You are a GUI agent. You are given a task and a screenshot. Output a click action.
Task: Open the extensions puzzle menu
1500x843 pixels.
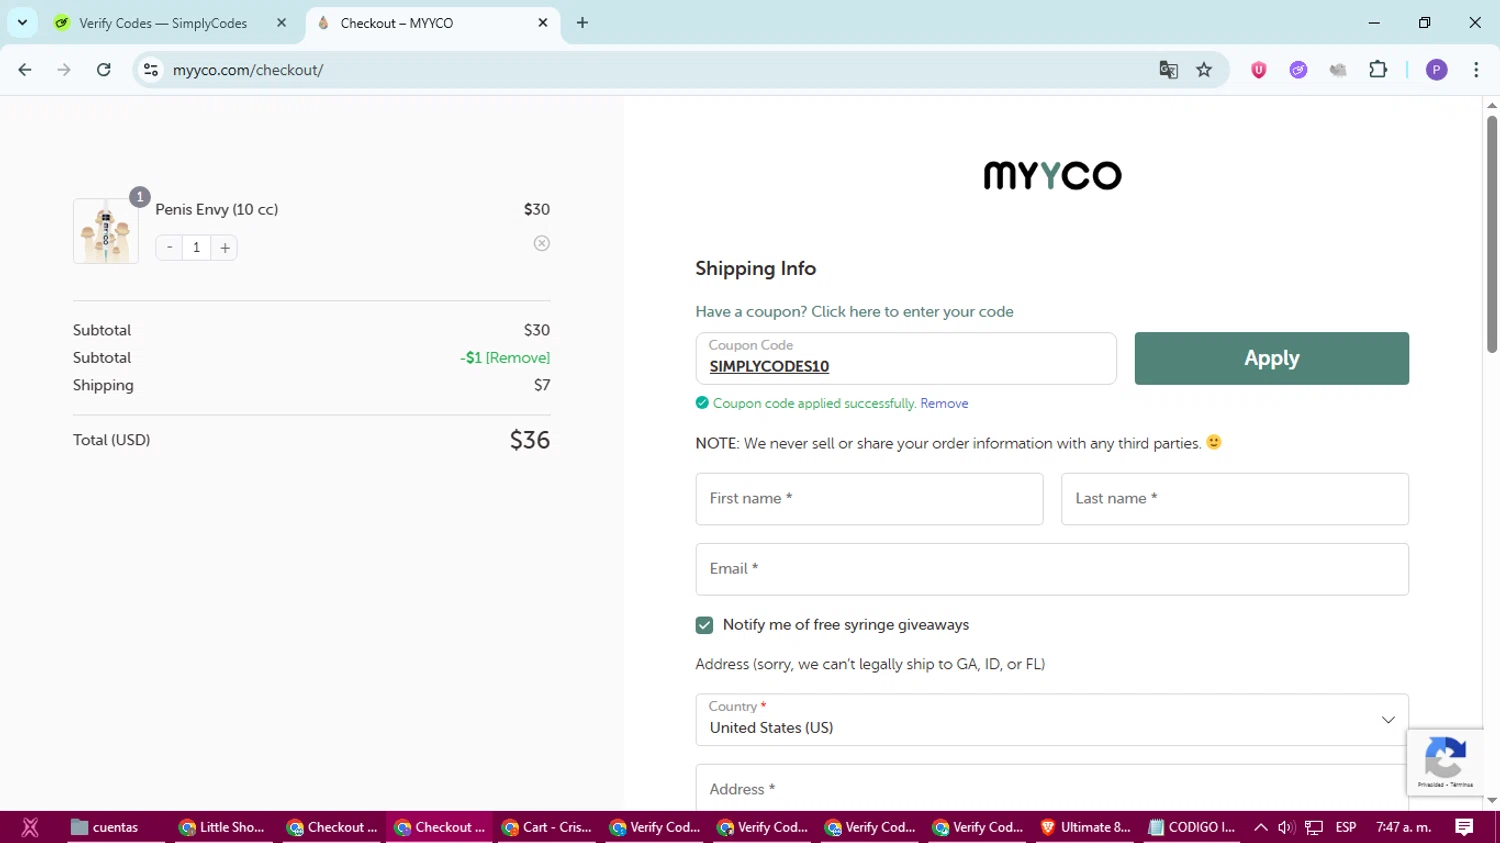pos(1378,70)
